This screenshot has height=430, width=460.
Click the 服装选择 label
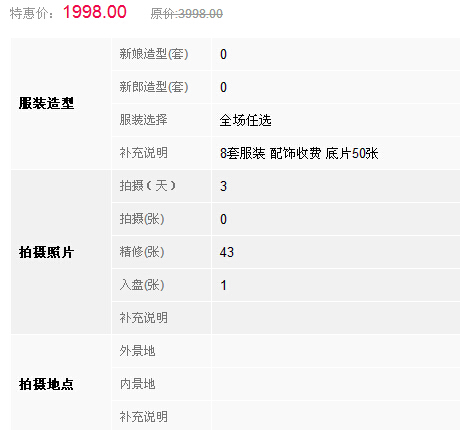(144, 120)
